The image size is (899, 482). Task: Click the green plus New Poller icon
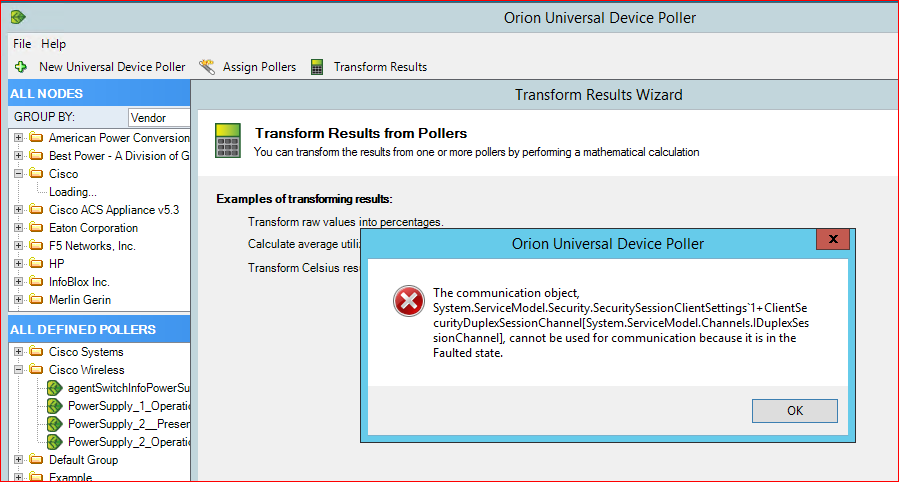[x=21, y=67]
